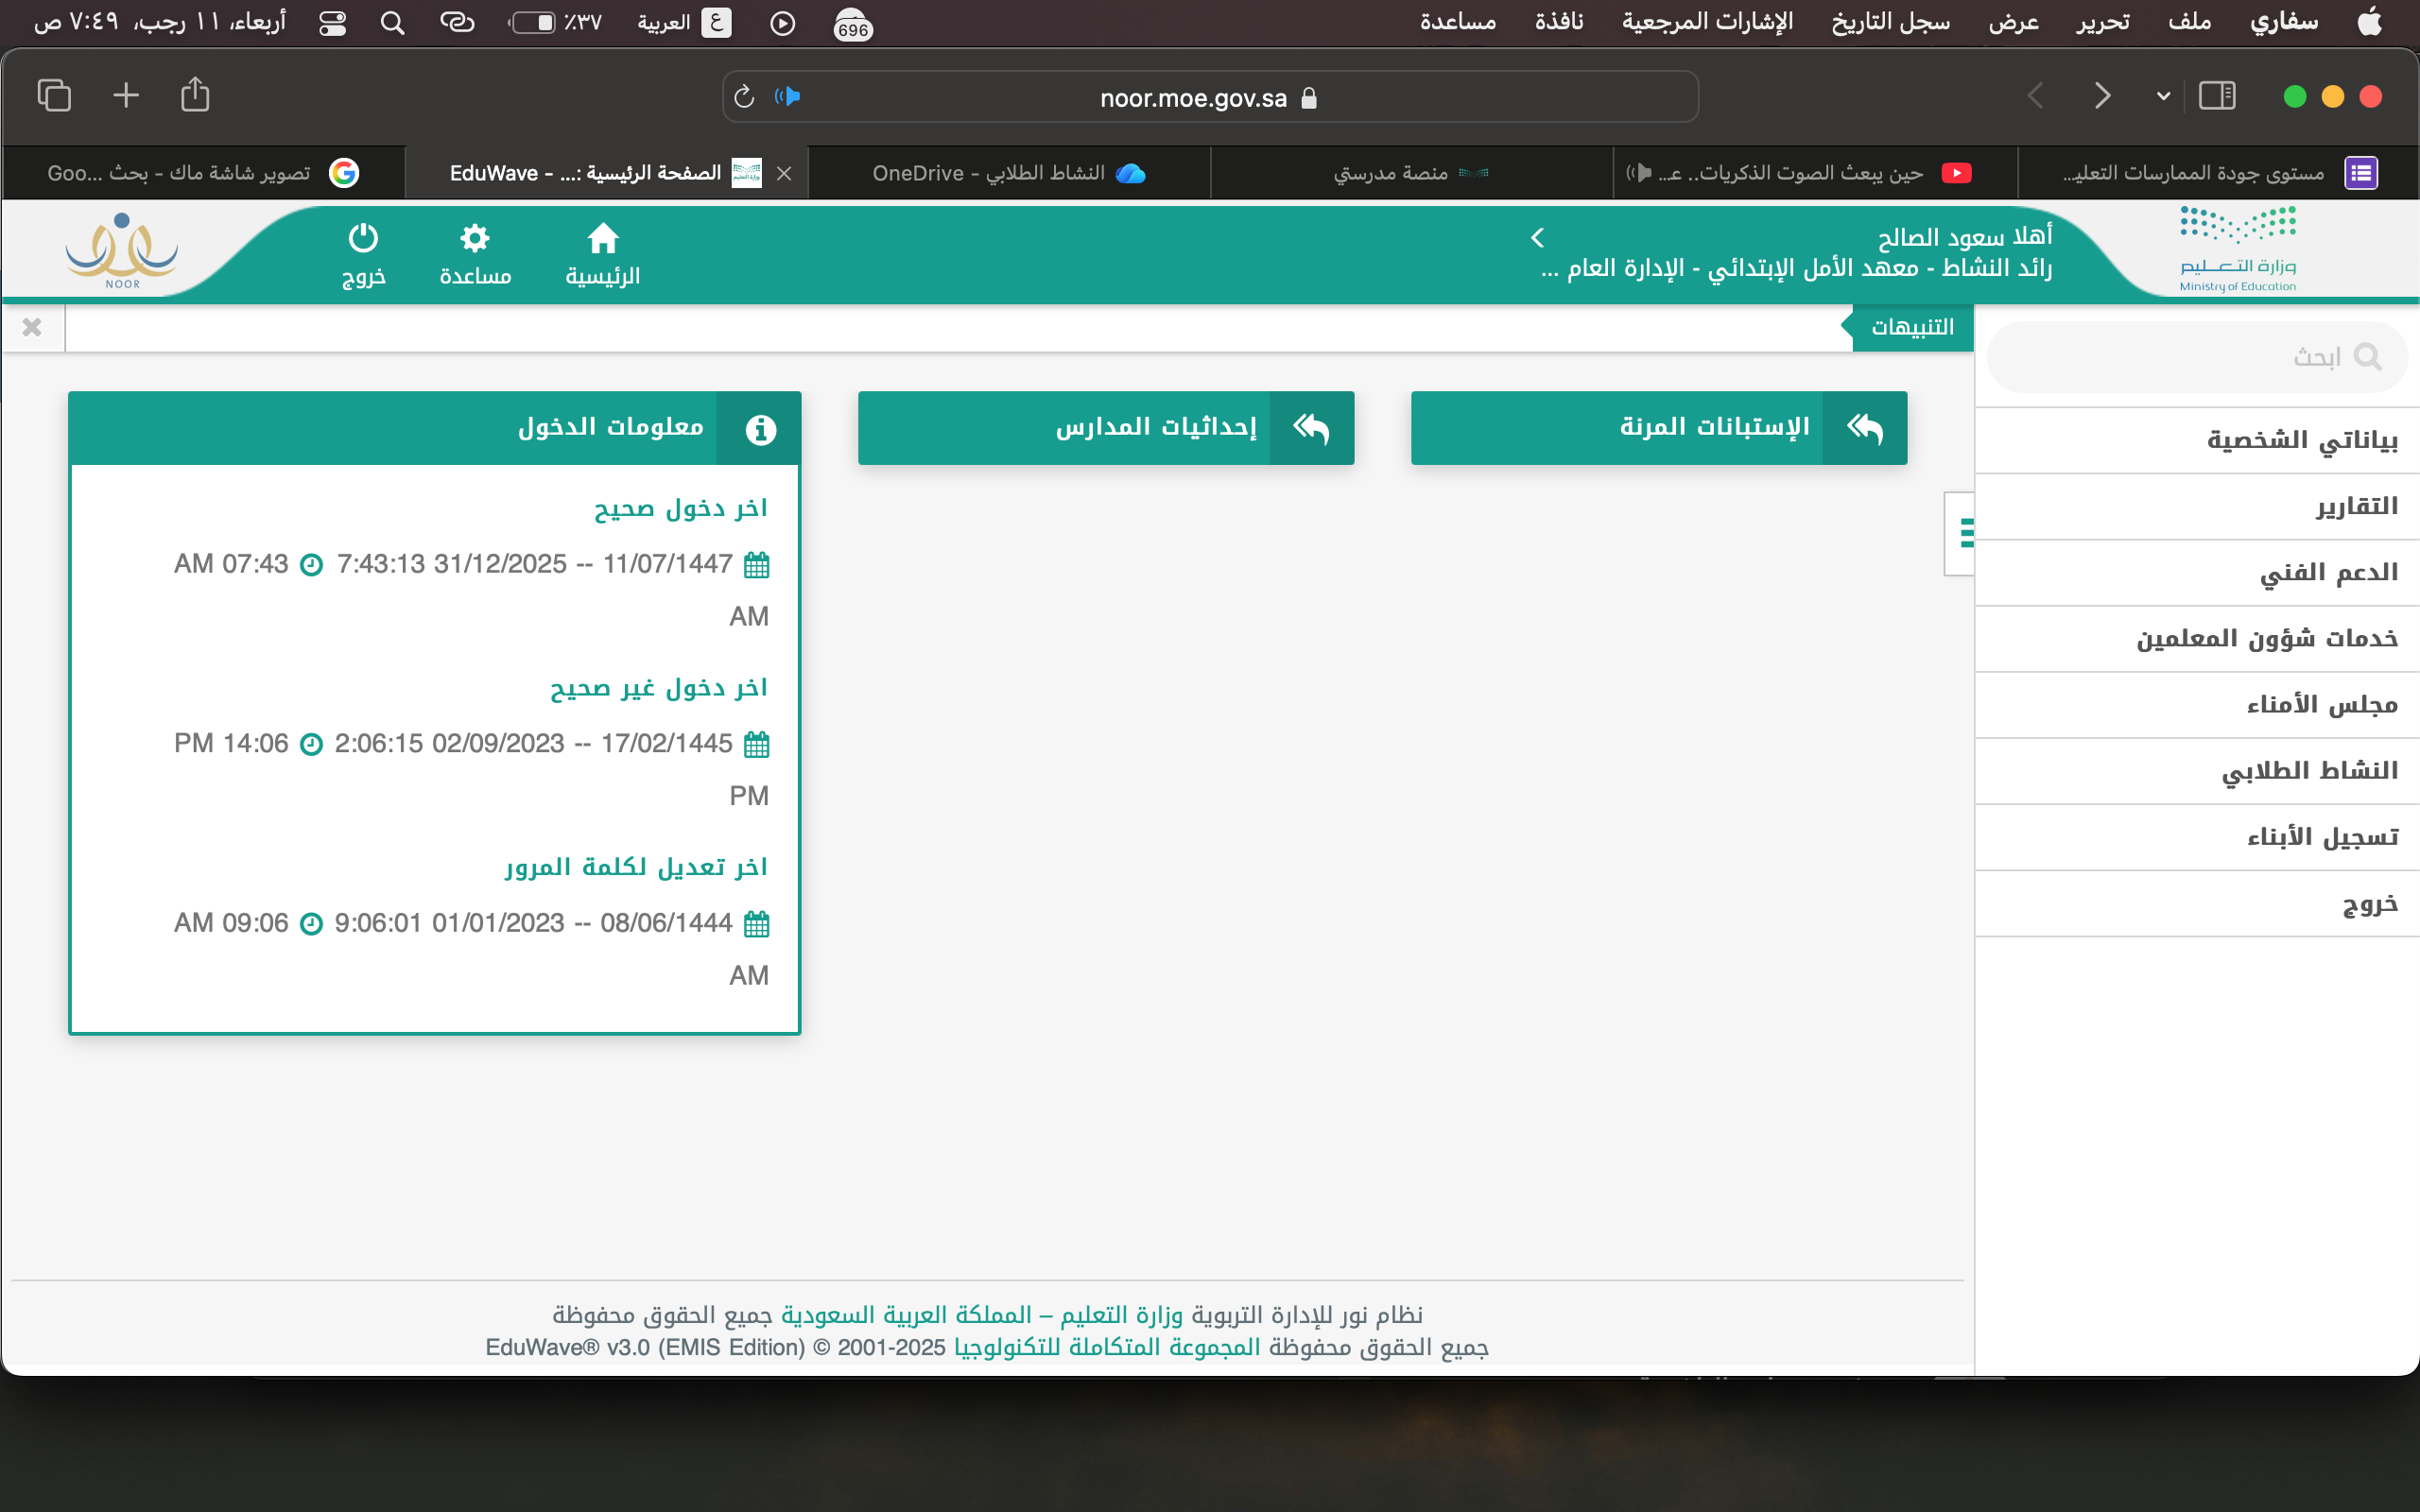Click the Noor home (الرئيسية) icon
This screenshot has height=1512, width=2420.
(602, 240)
